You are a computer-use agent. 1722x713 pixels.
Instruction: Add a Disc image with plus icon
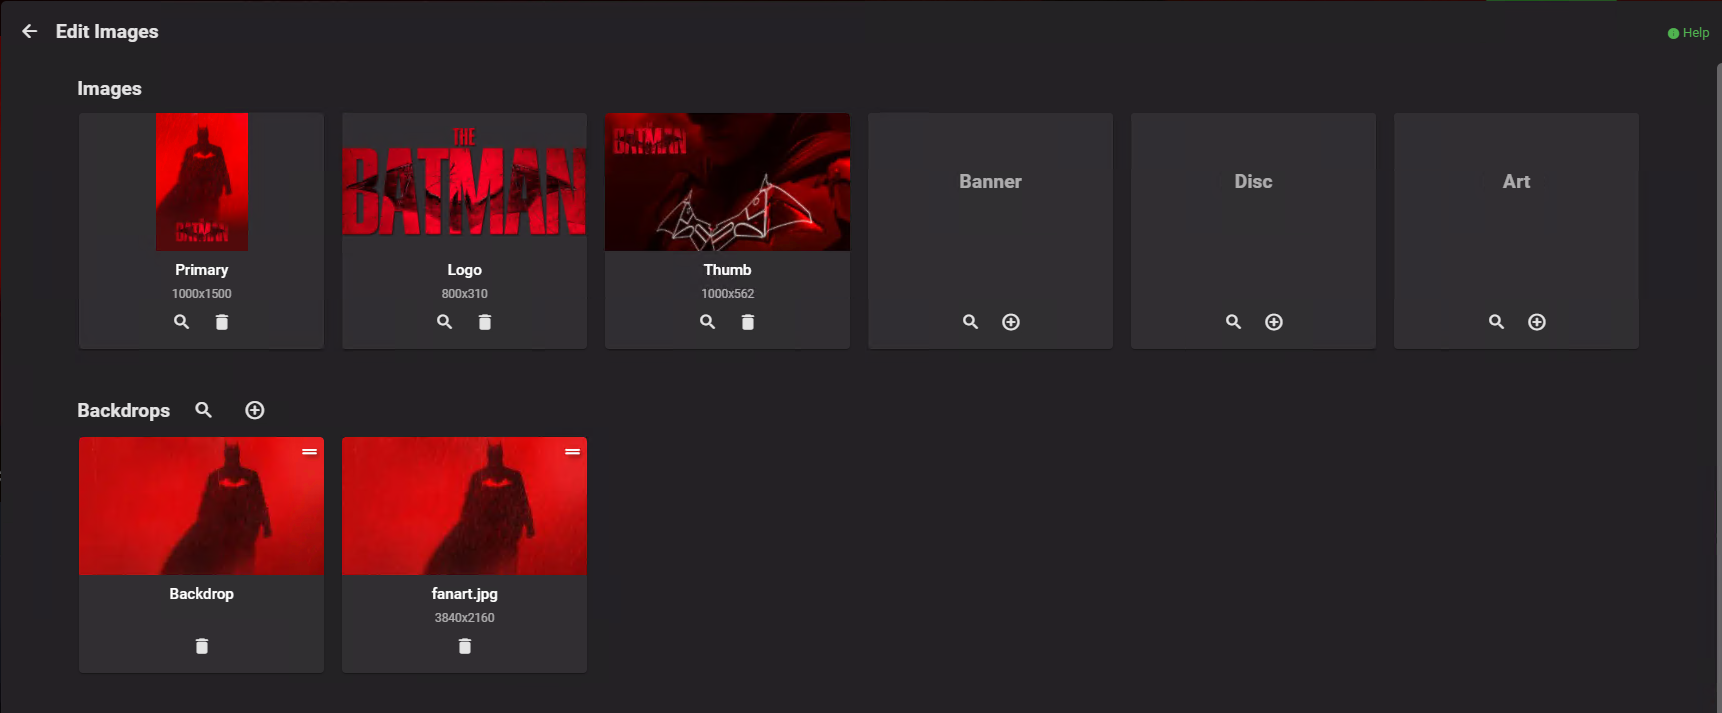(x=1274, y=322)
